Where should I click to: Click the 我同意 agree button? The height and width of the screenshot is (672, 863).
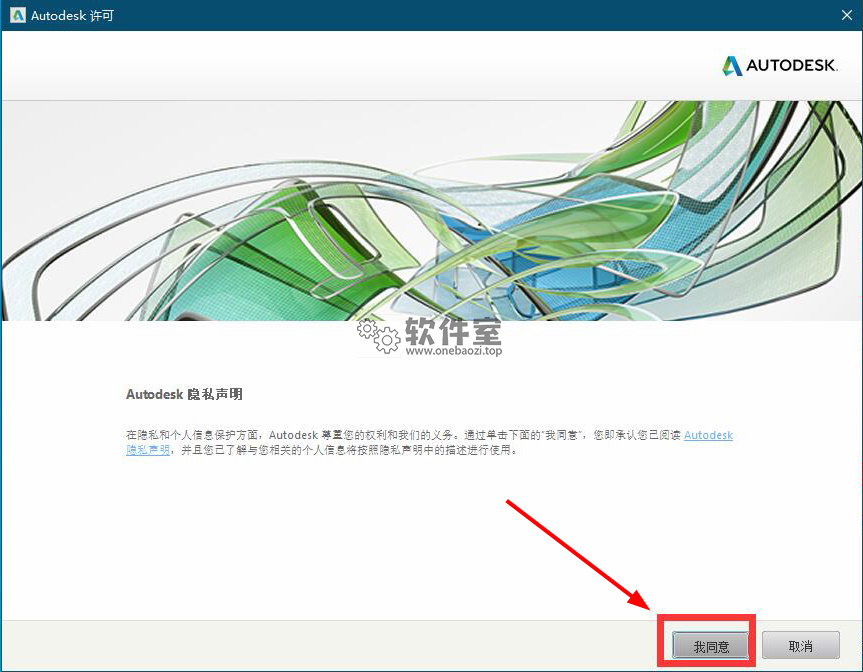711,646
